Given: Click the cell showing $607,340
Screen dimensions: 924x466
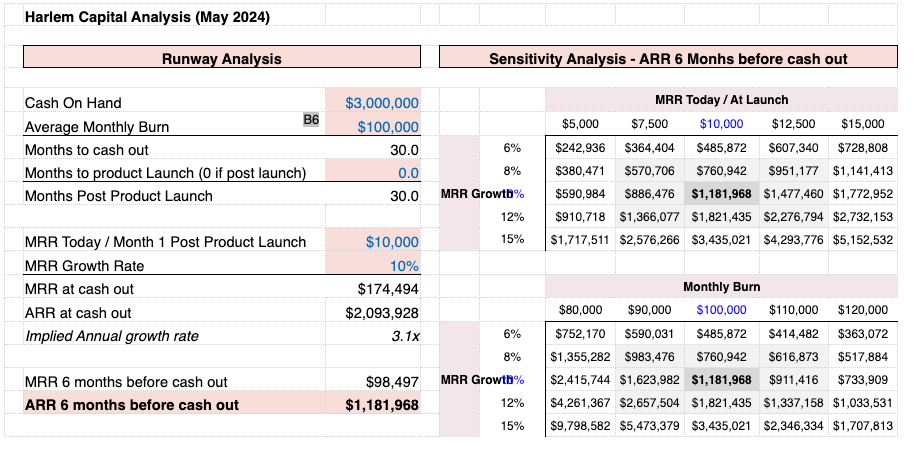Looking at the screenshot, I should click(x=793, y=148).
